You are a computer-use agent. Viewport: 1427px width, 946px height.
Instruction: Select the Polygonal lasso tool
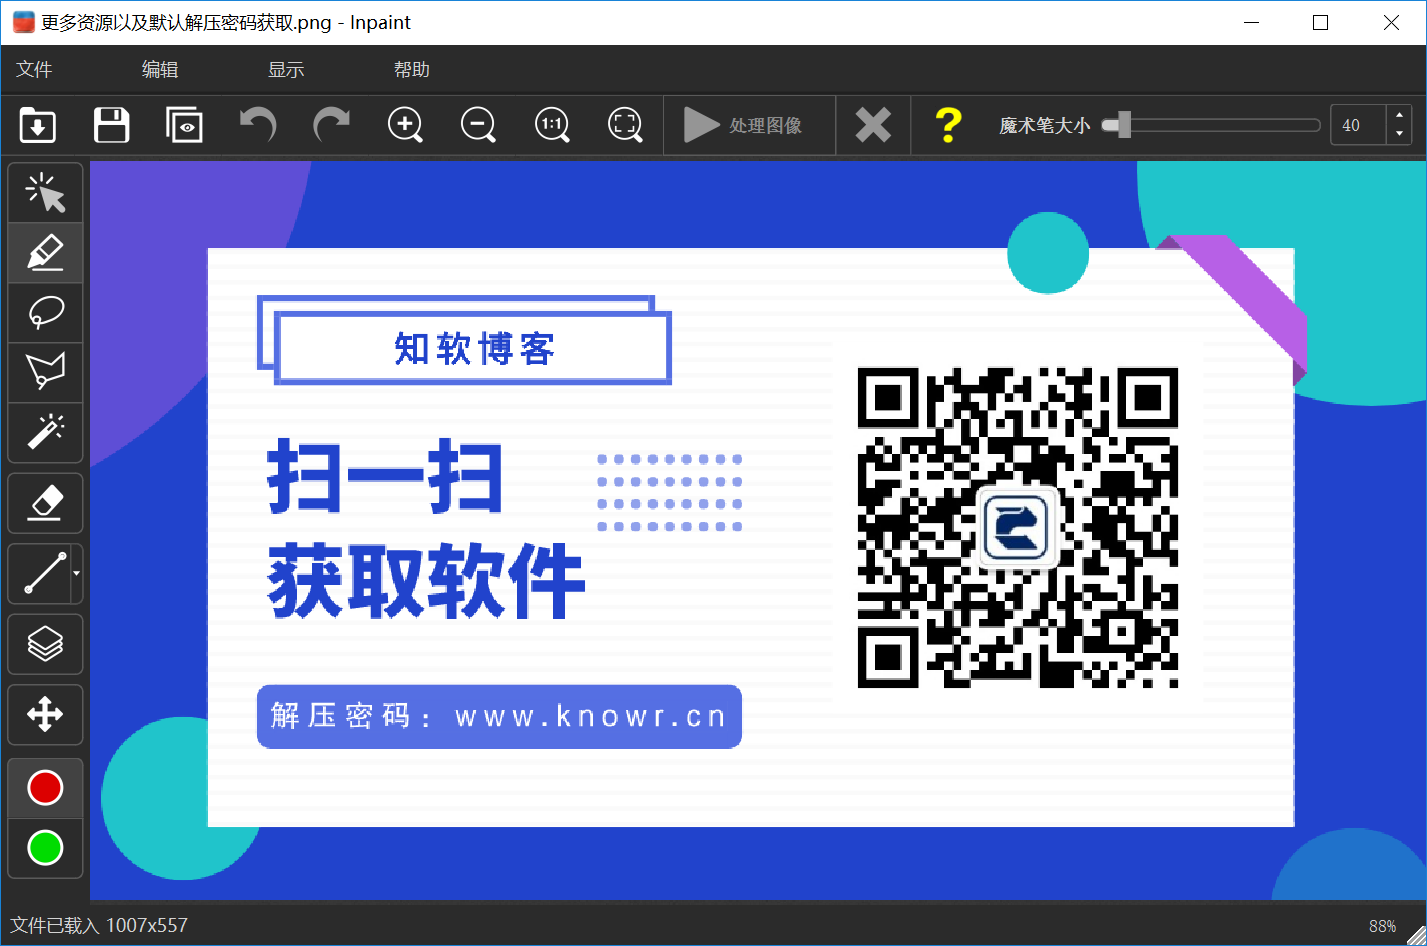tap(45, 372)
